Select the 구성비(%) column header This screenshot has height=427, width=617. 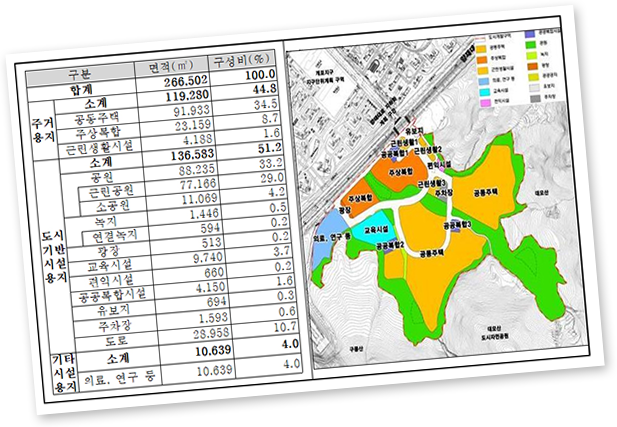coord(241,60)
